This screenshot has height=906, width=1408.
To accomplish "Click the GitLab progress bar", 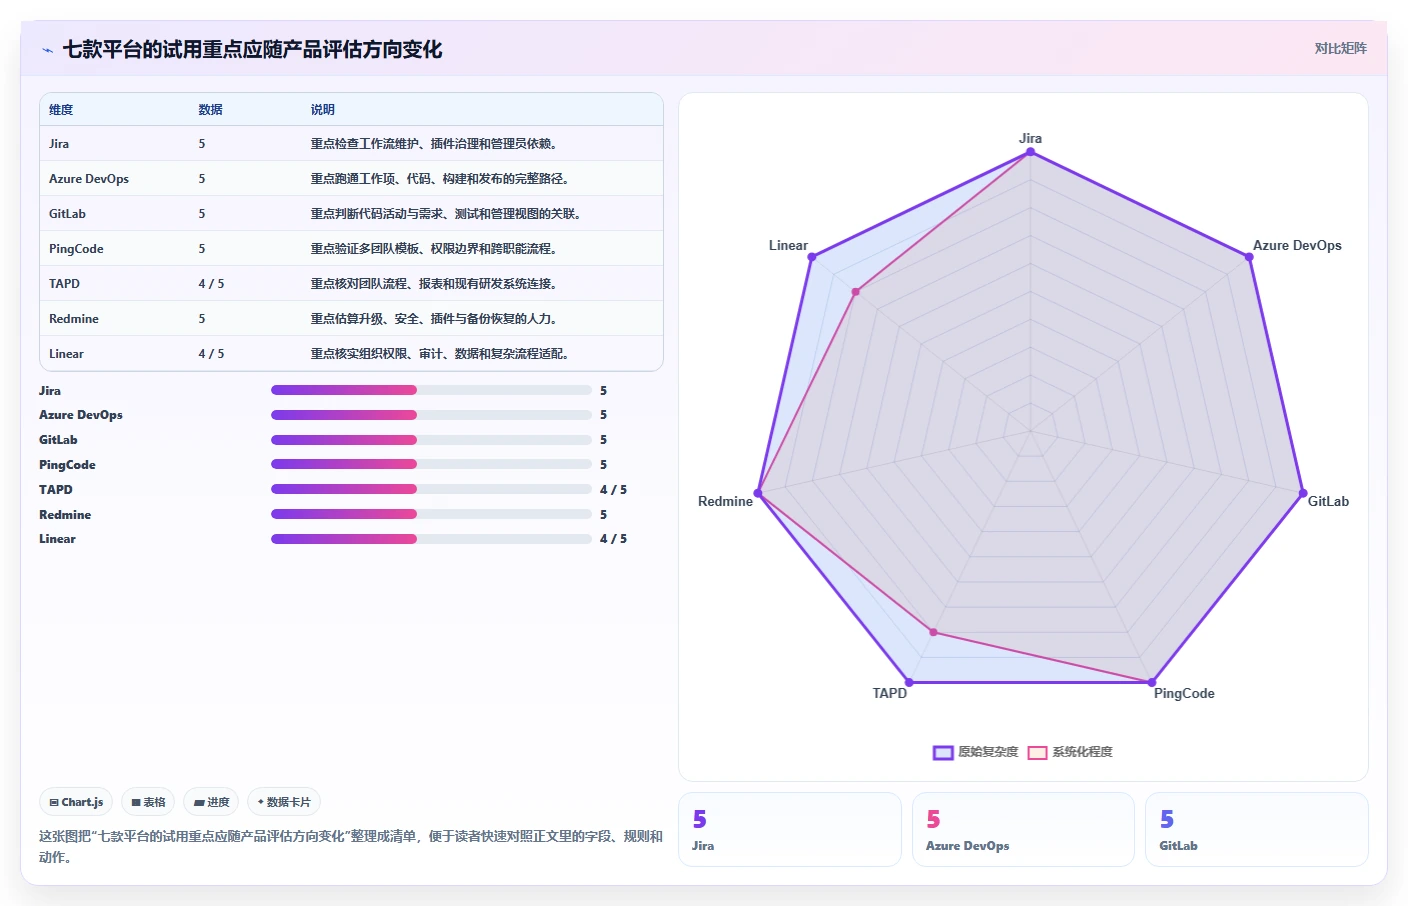I will [431, 440].
